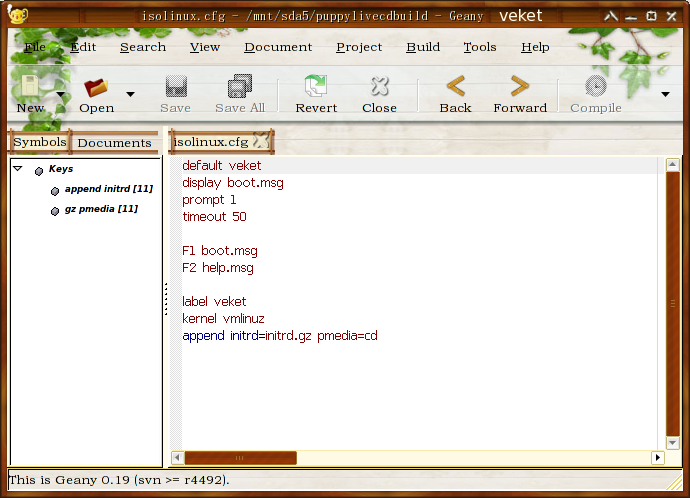Switch to the Documents sidebar tab
690x498 pixels.
(114, 143)
